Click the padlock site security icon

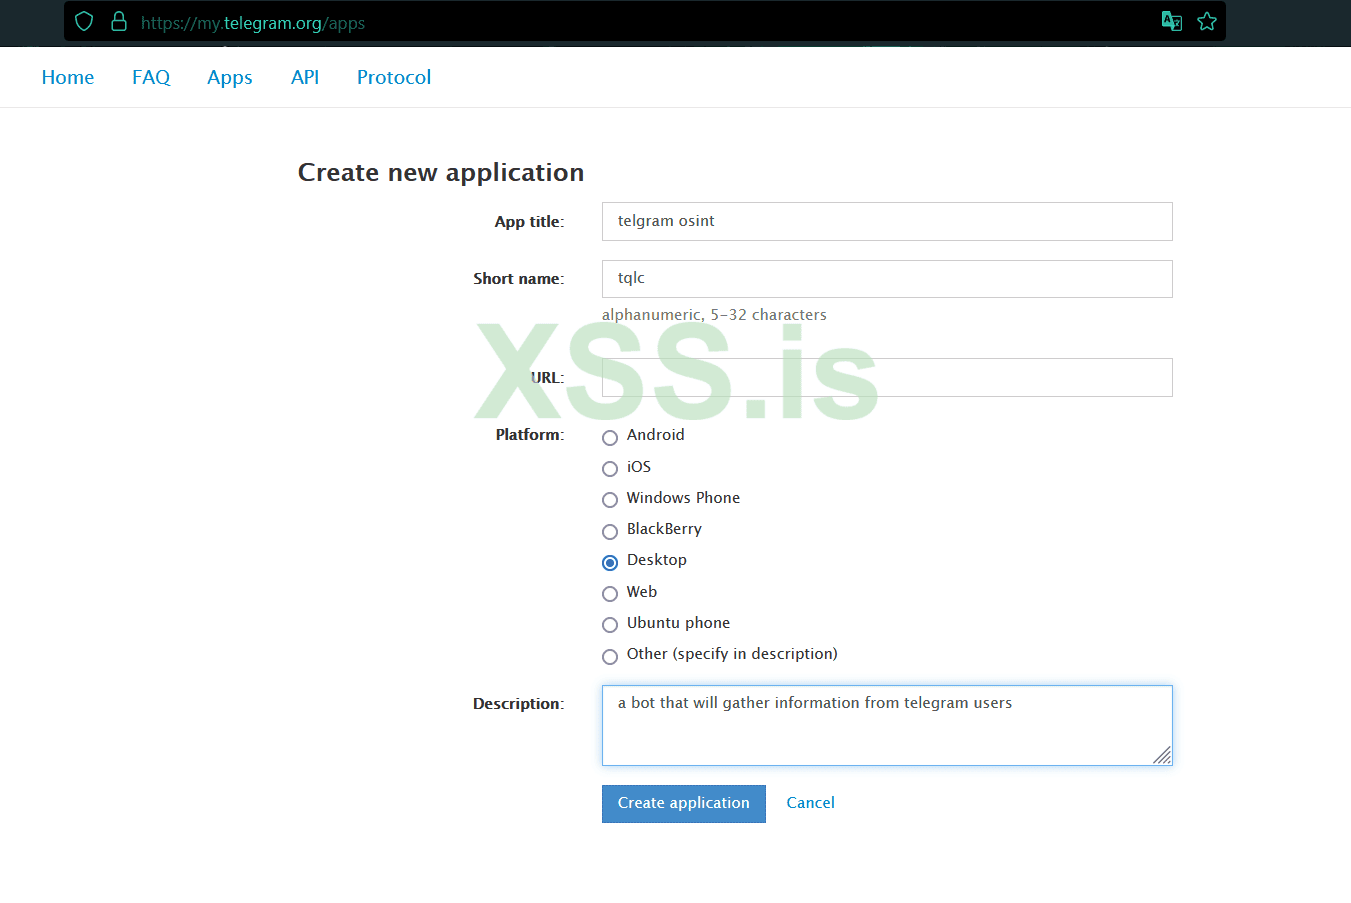[119, 21]
